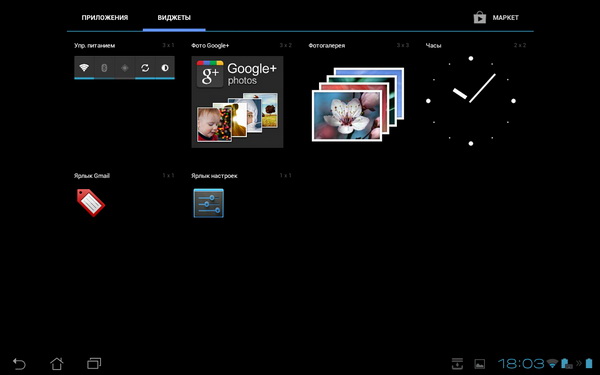Viewport: 600px width, 375px height.
Task: Open the picture notification icon
Action: (479, 364)
